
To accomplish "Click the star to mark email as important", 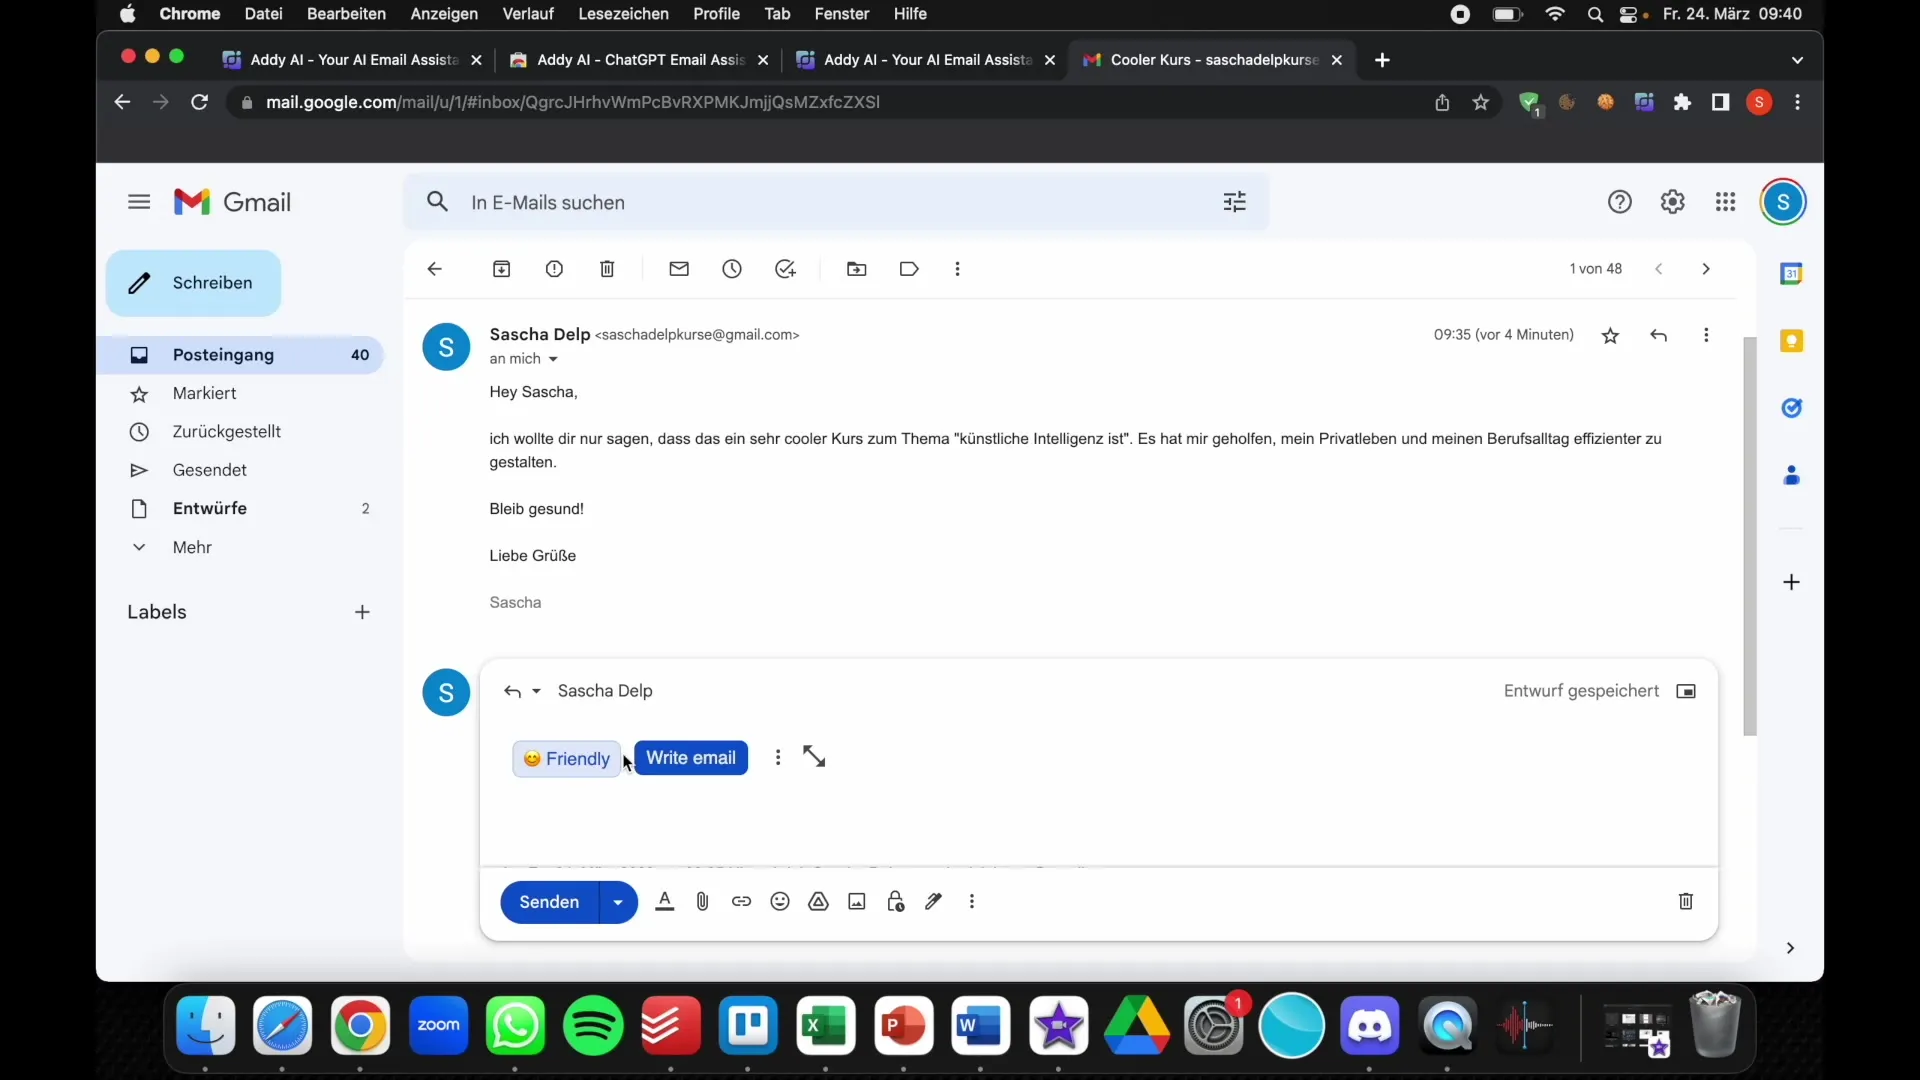I will pos(1610,334).
